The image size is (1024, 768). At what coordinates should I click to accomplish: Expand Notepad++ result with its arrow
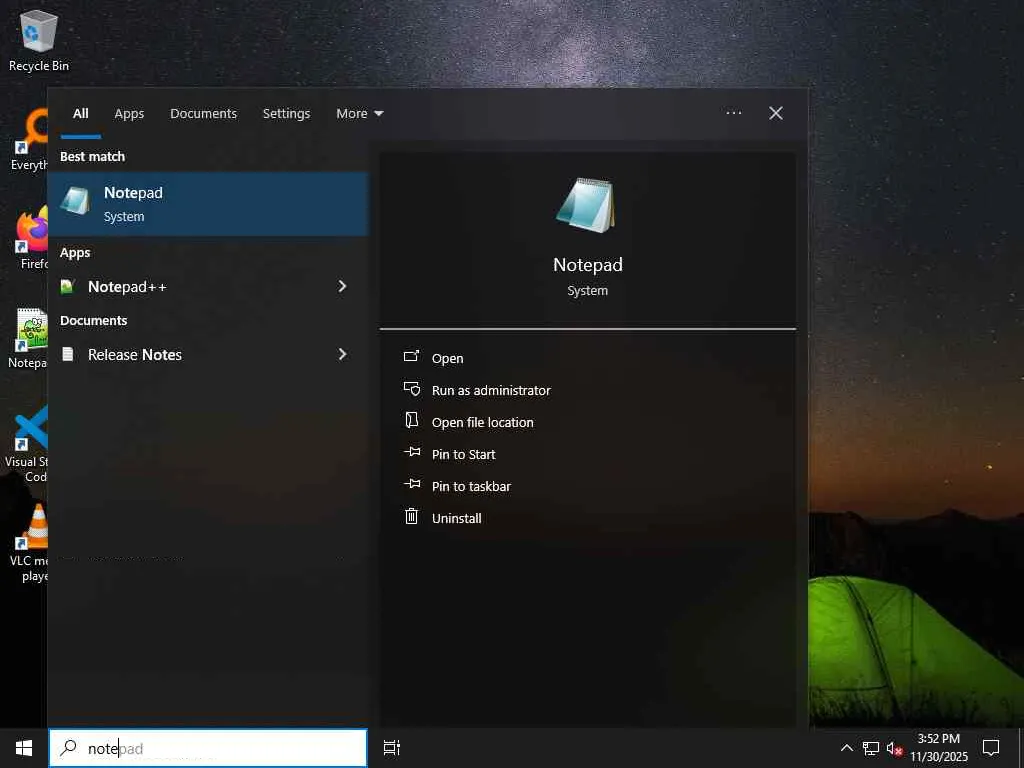(x=342, y=286)
